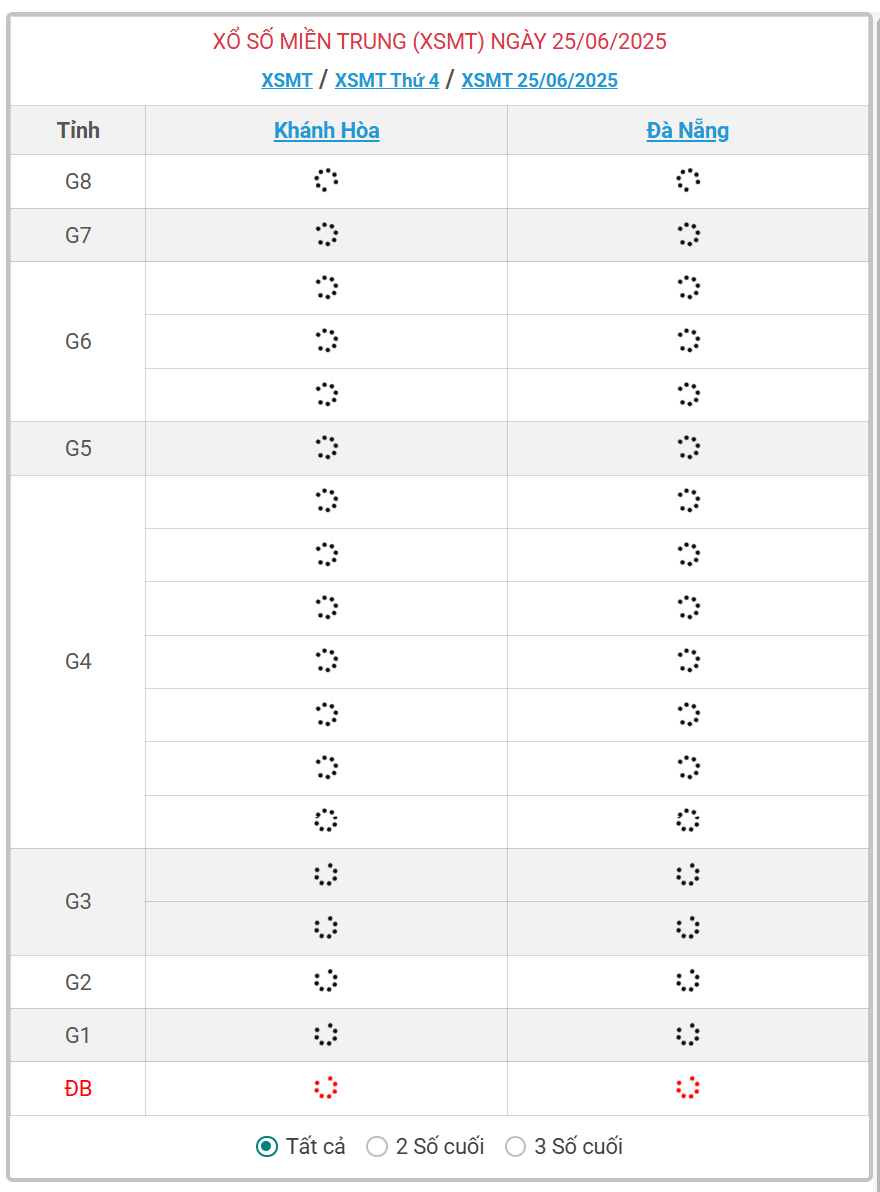Click the ĐB special prize row label
Viewport: 880px width, 1192px height.
[x=78, y=1089]
